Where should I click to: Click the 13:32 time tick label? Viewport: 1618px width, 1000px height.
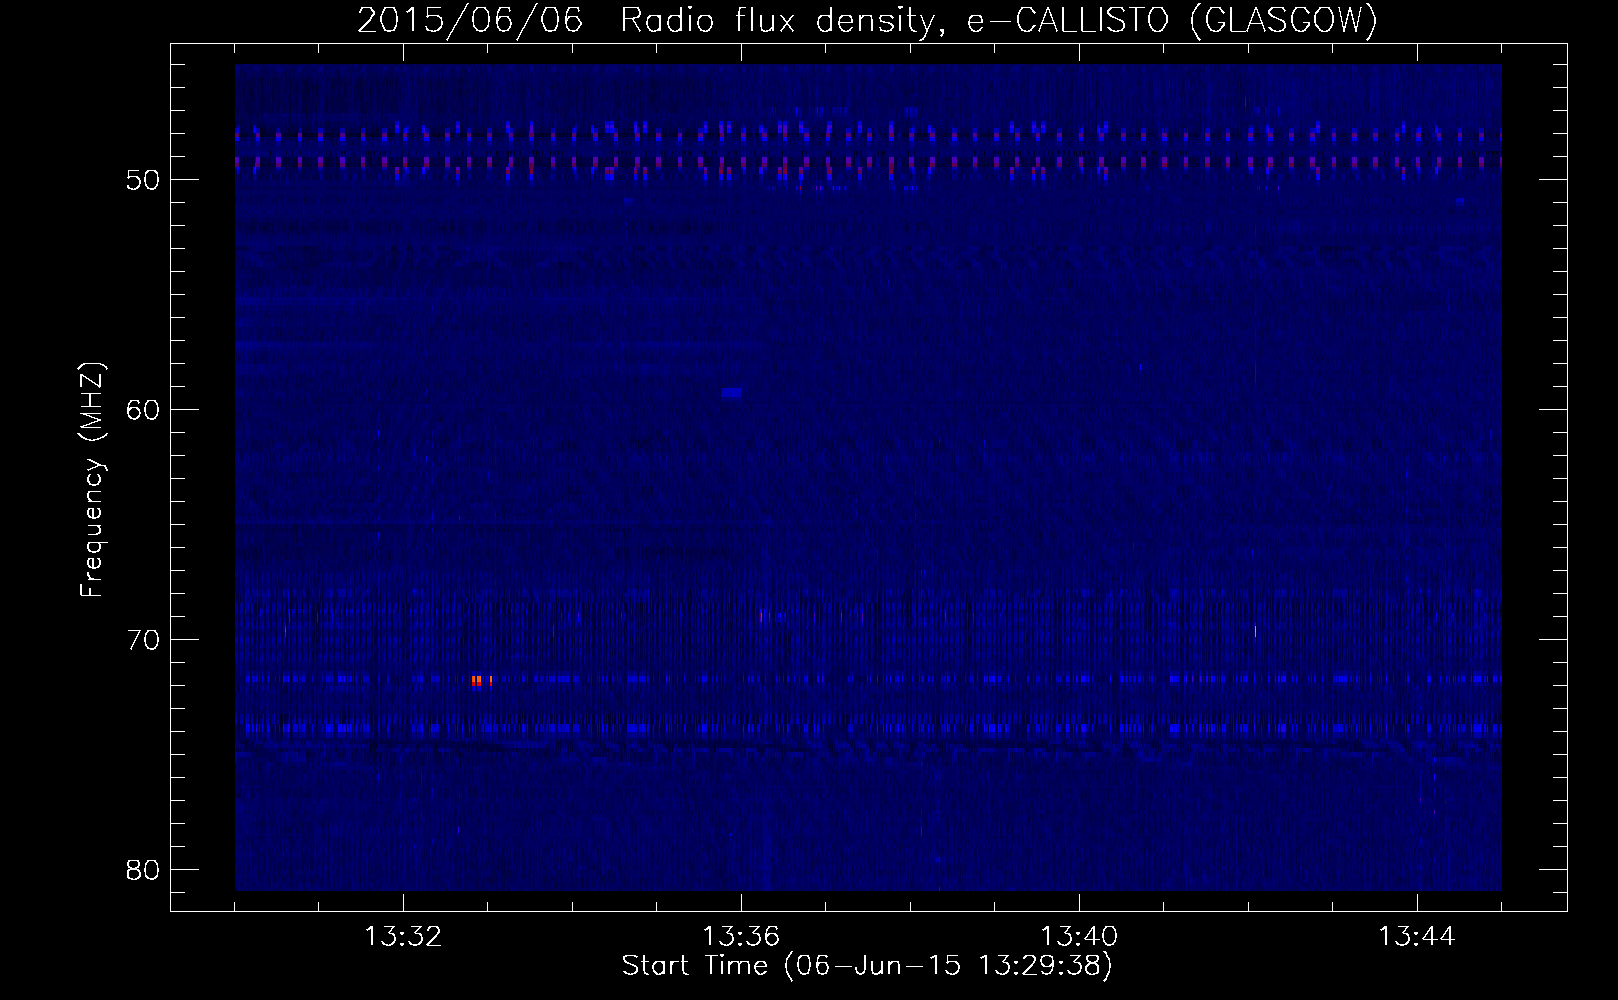tap(403, 937)
